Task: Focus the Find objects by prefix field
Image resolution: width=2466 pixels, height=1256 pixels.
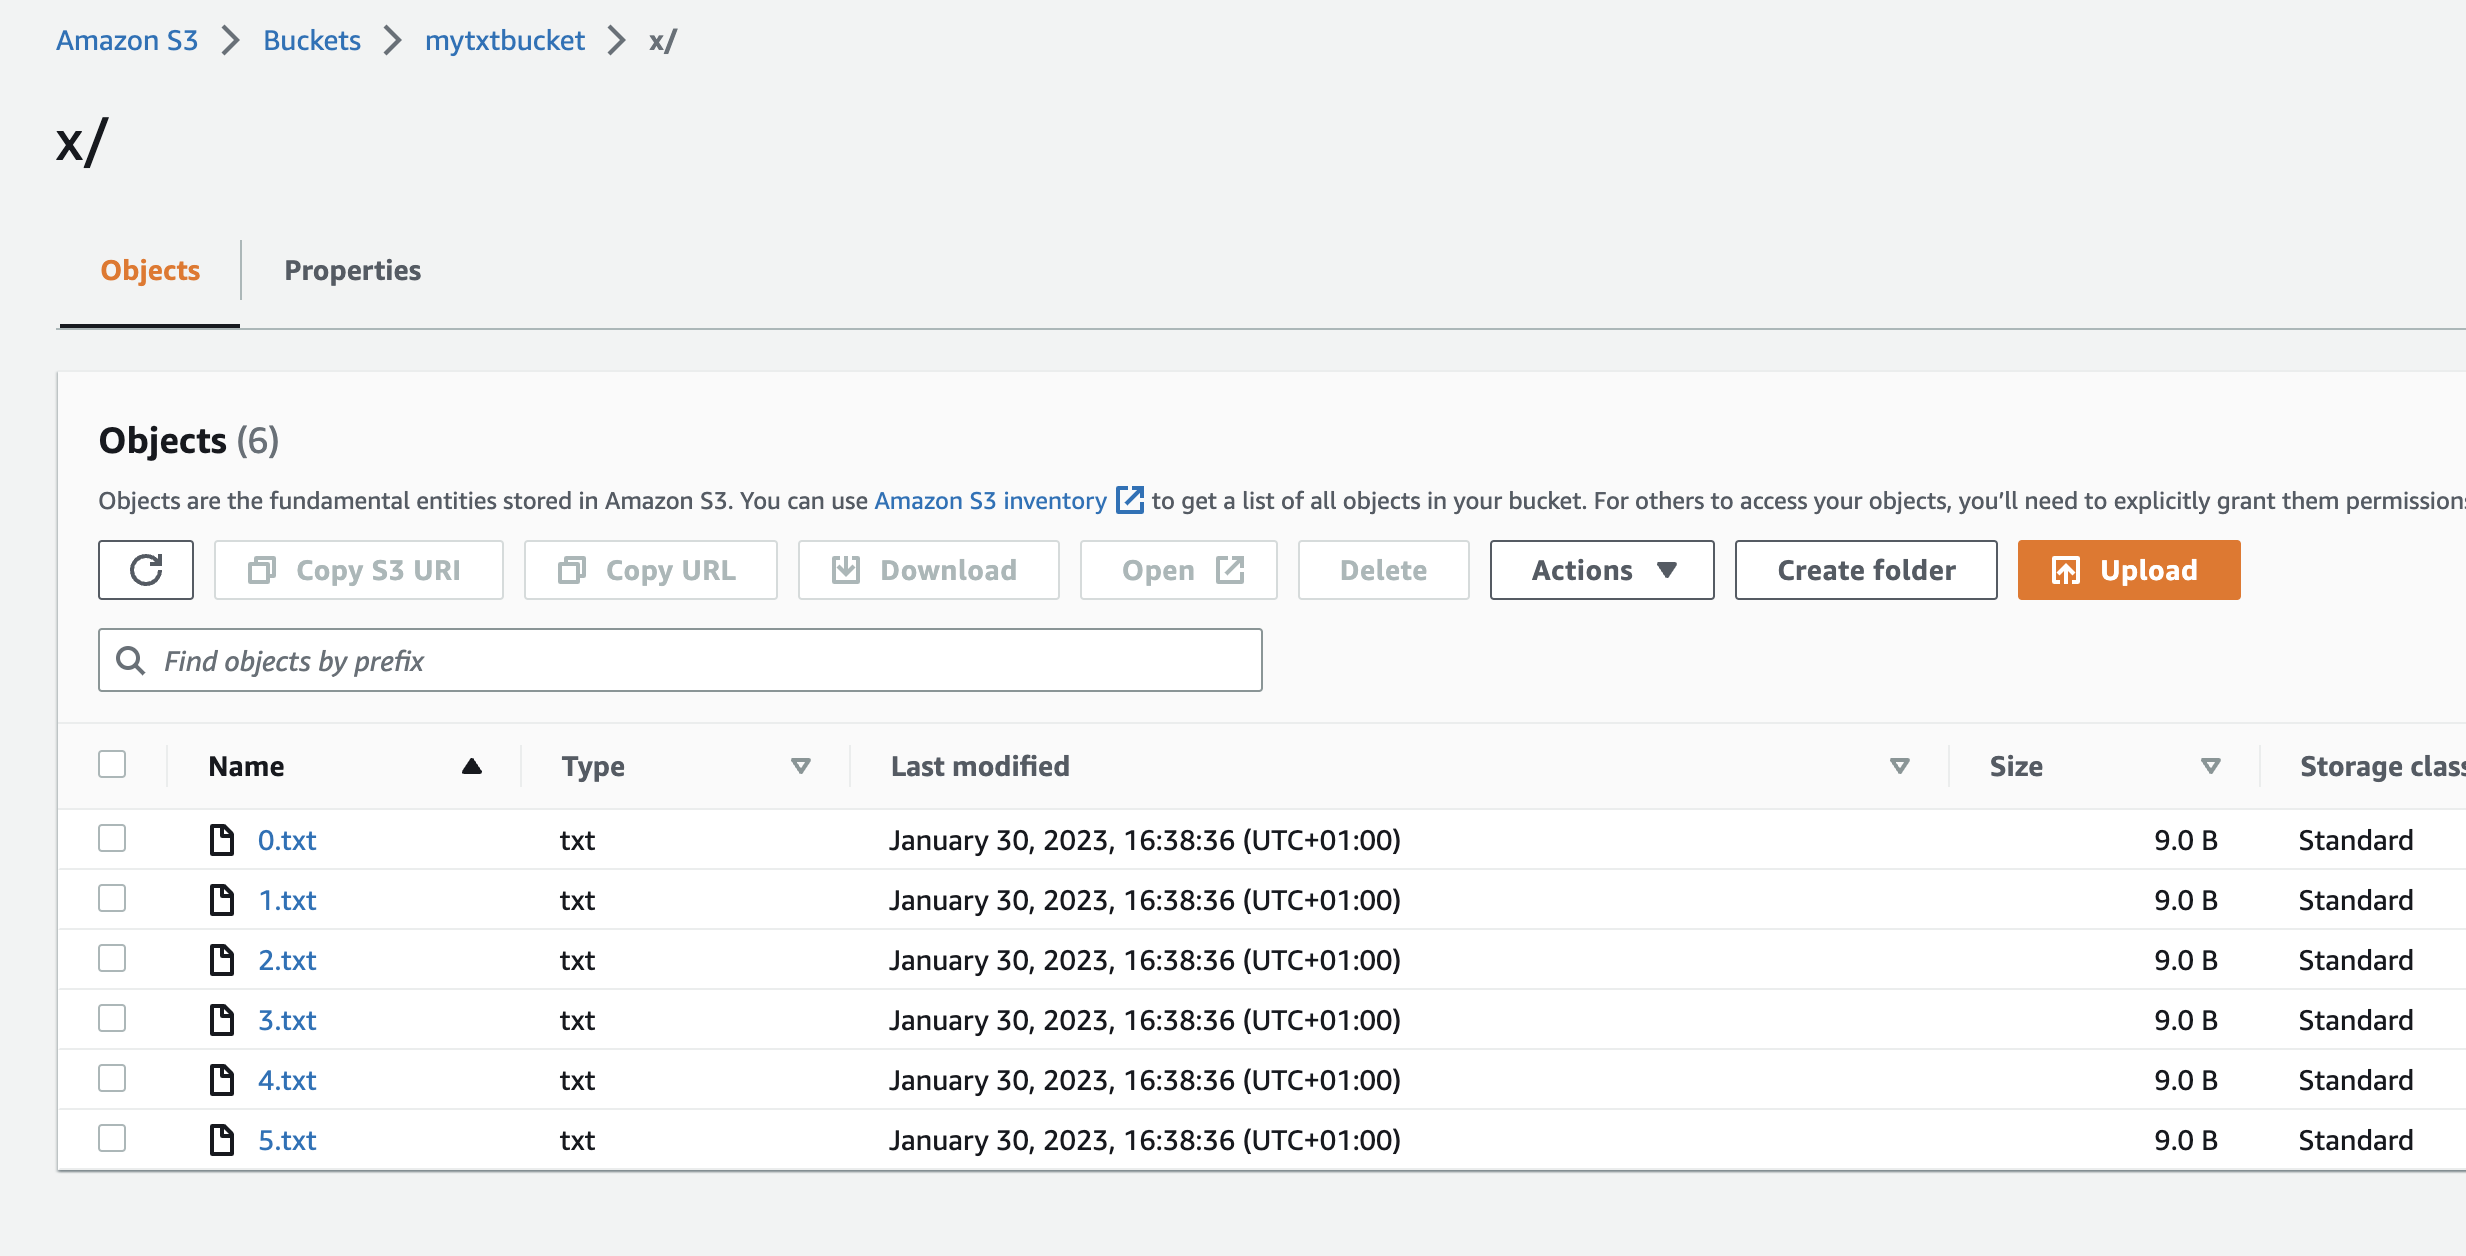Action: tap(700, 660)
